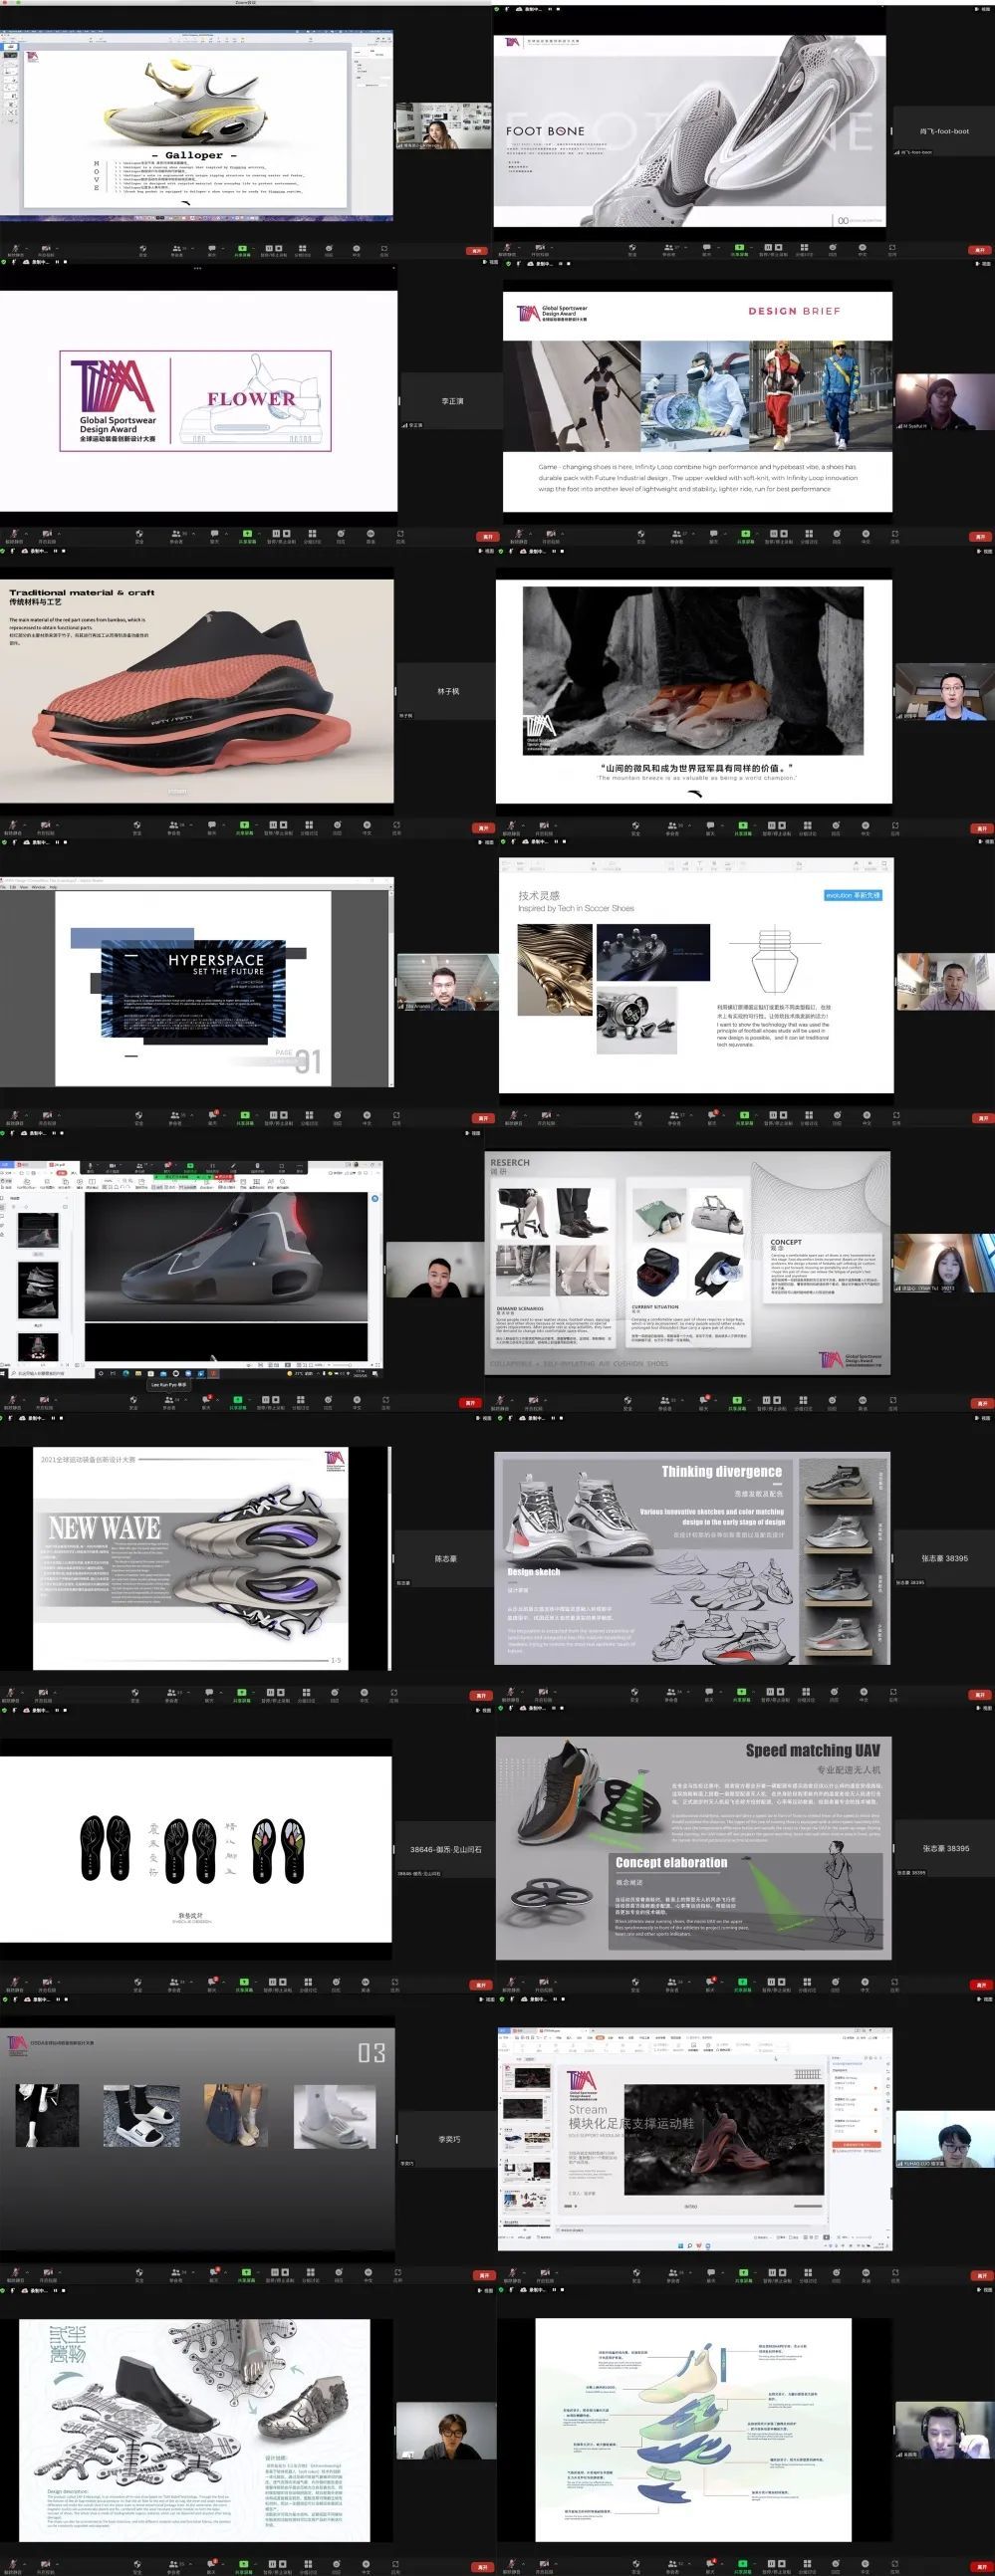Select the pdf document tab above grey sneaker
Viewport: 995px width, 2576px height.
coord(58,1165)
